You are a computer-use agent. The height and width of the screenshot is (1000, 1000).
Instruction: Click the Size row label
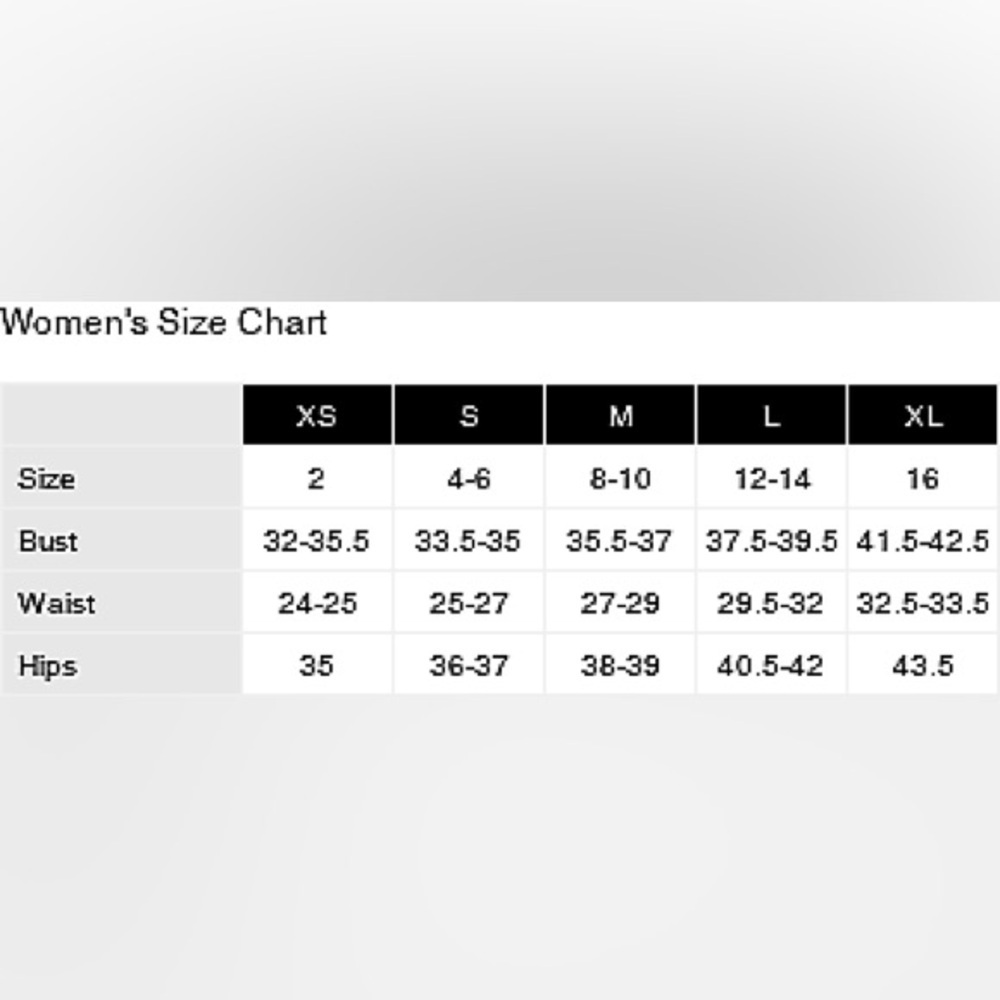click(46, 479)
